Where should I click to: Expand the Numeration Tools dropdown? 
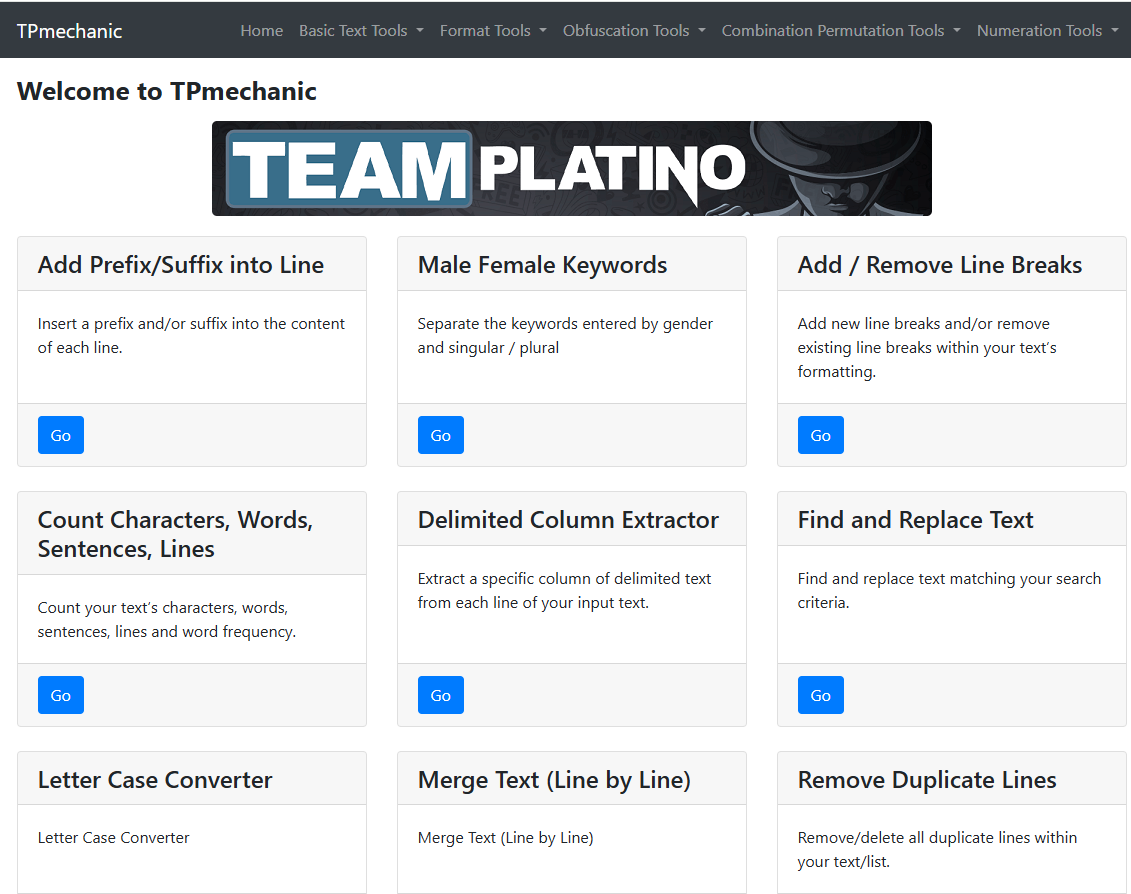[1047, 30]
